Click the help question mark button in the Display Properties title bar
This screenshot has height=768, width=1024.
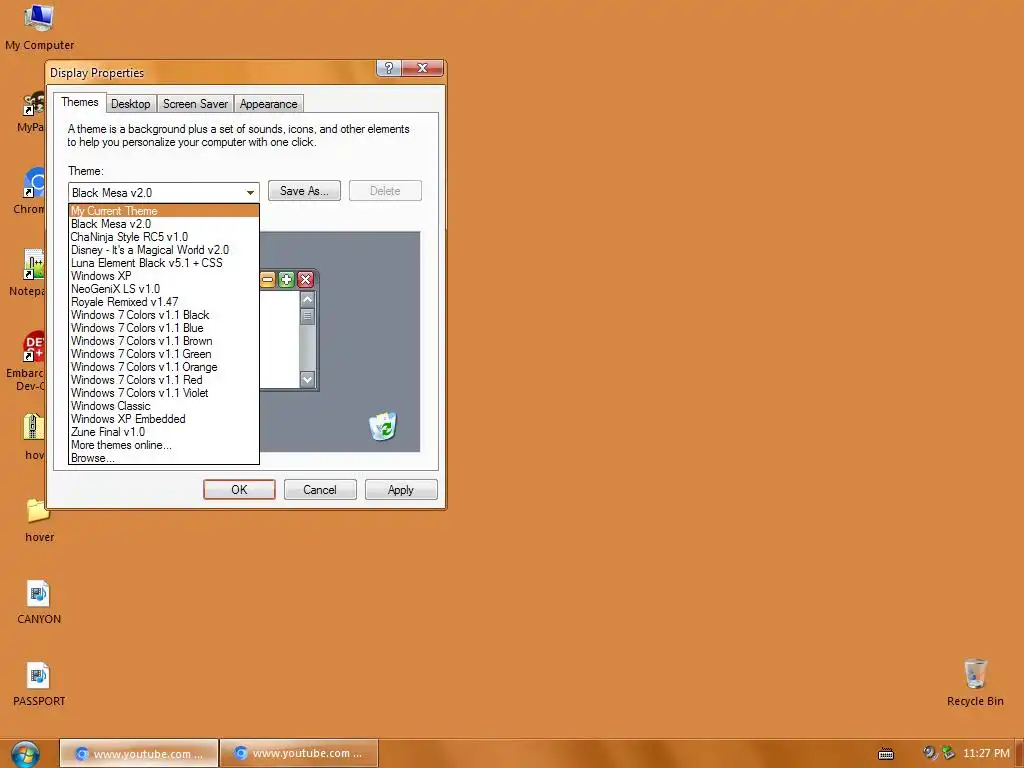[389, 68]
